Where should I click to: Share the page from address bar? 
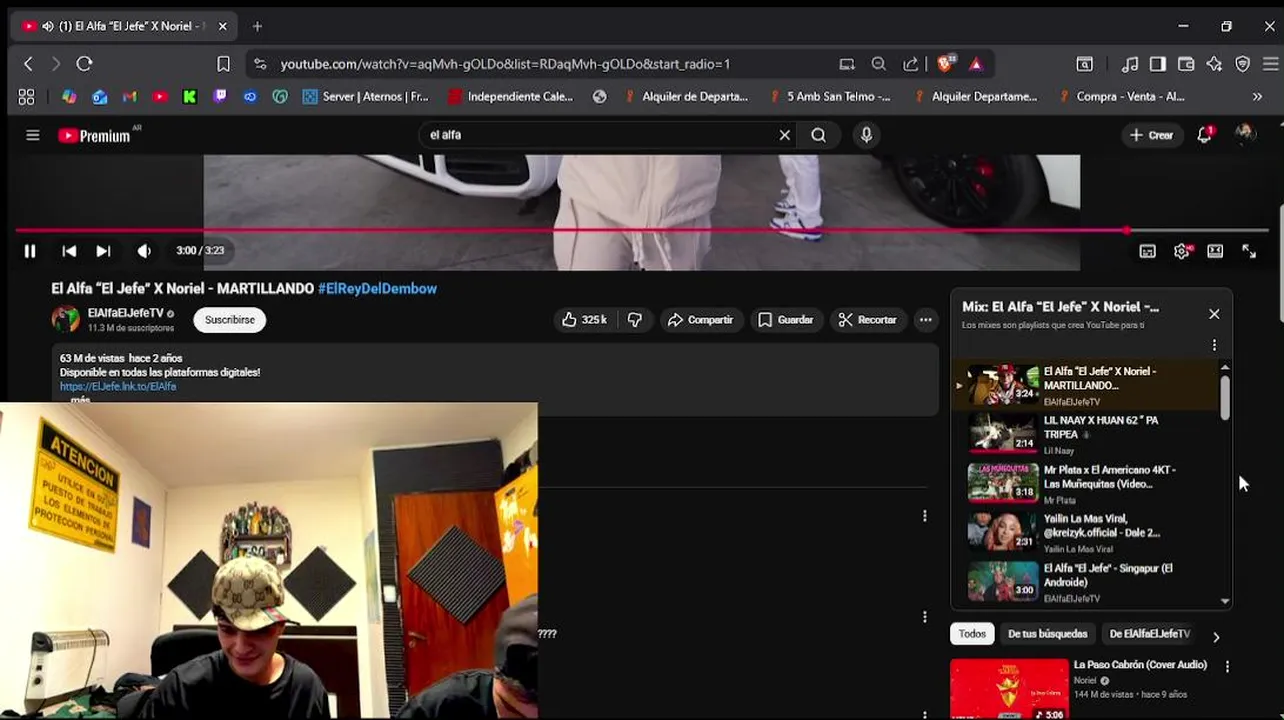coord(911,64)
